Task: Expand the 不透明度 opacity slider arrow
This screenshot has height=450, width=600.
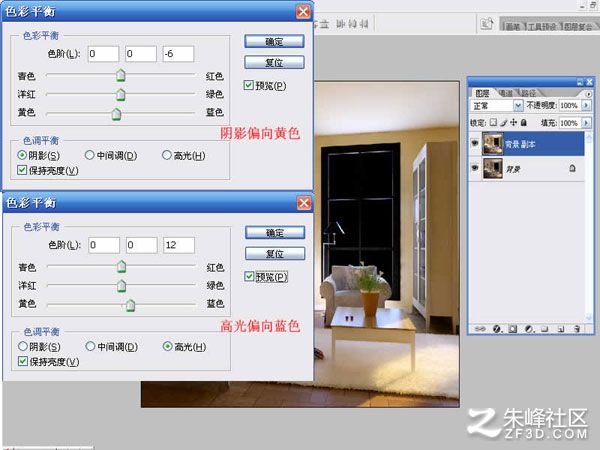Action: pyautogui.click(x=586, y=105)
